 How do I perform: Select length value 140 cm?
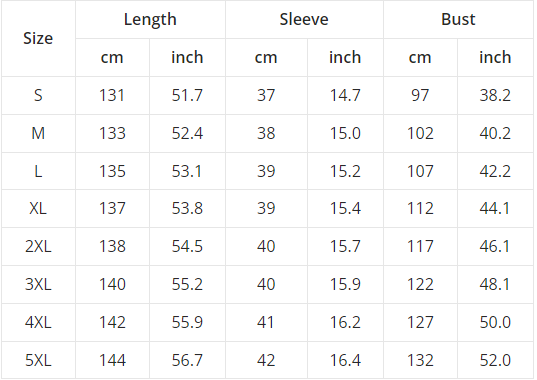tap(112, 284)
